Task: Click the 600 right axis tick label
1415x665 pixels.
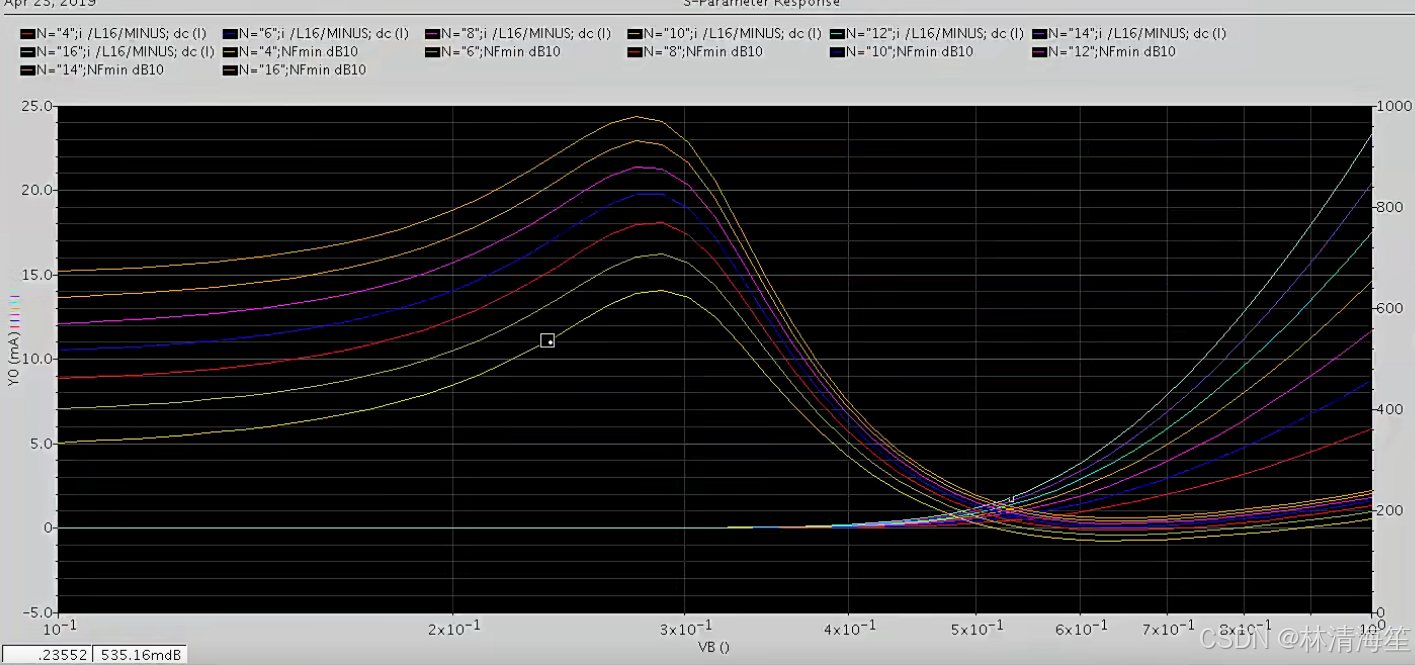Action: [1389, 308]
